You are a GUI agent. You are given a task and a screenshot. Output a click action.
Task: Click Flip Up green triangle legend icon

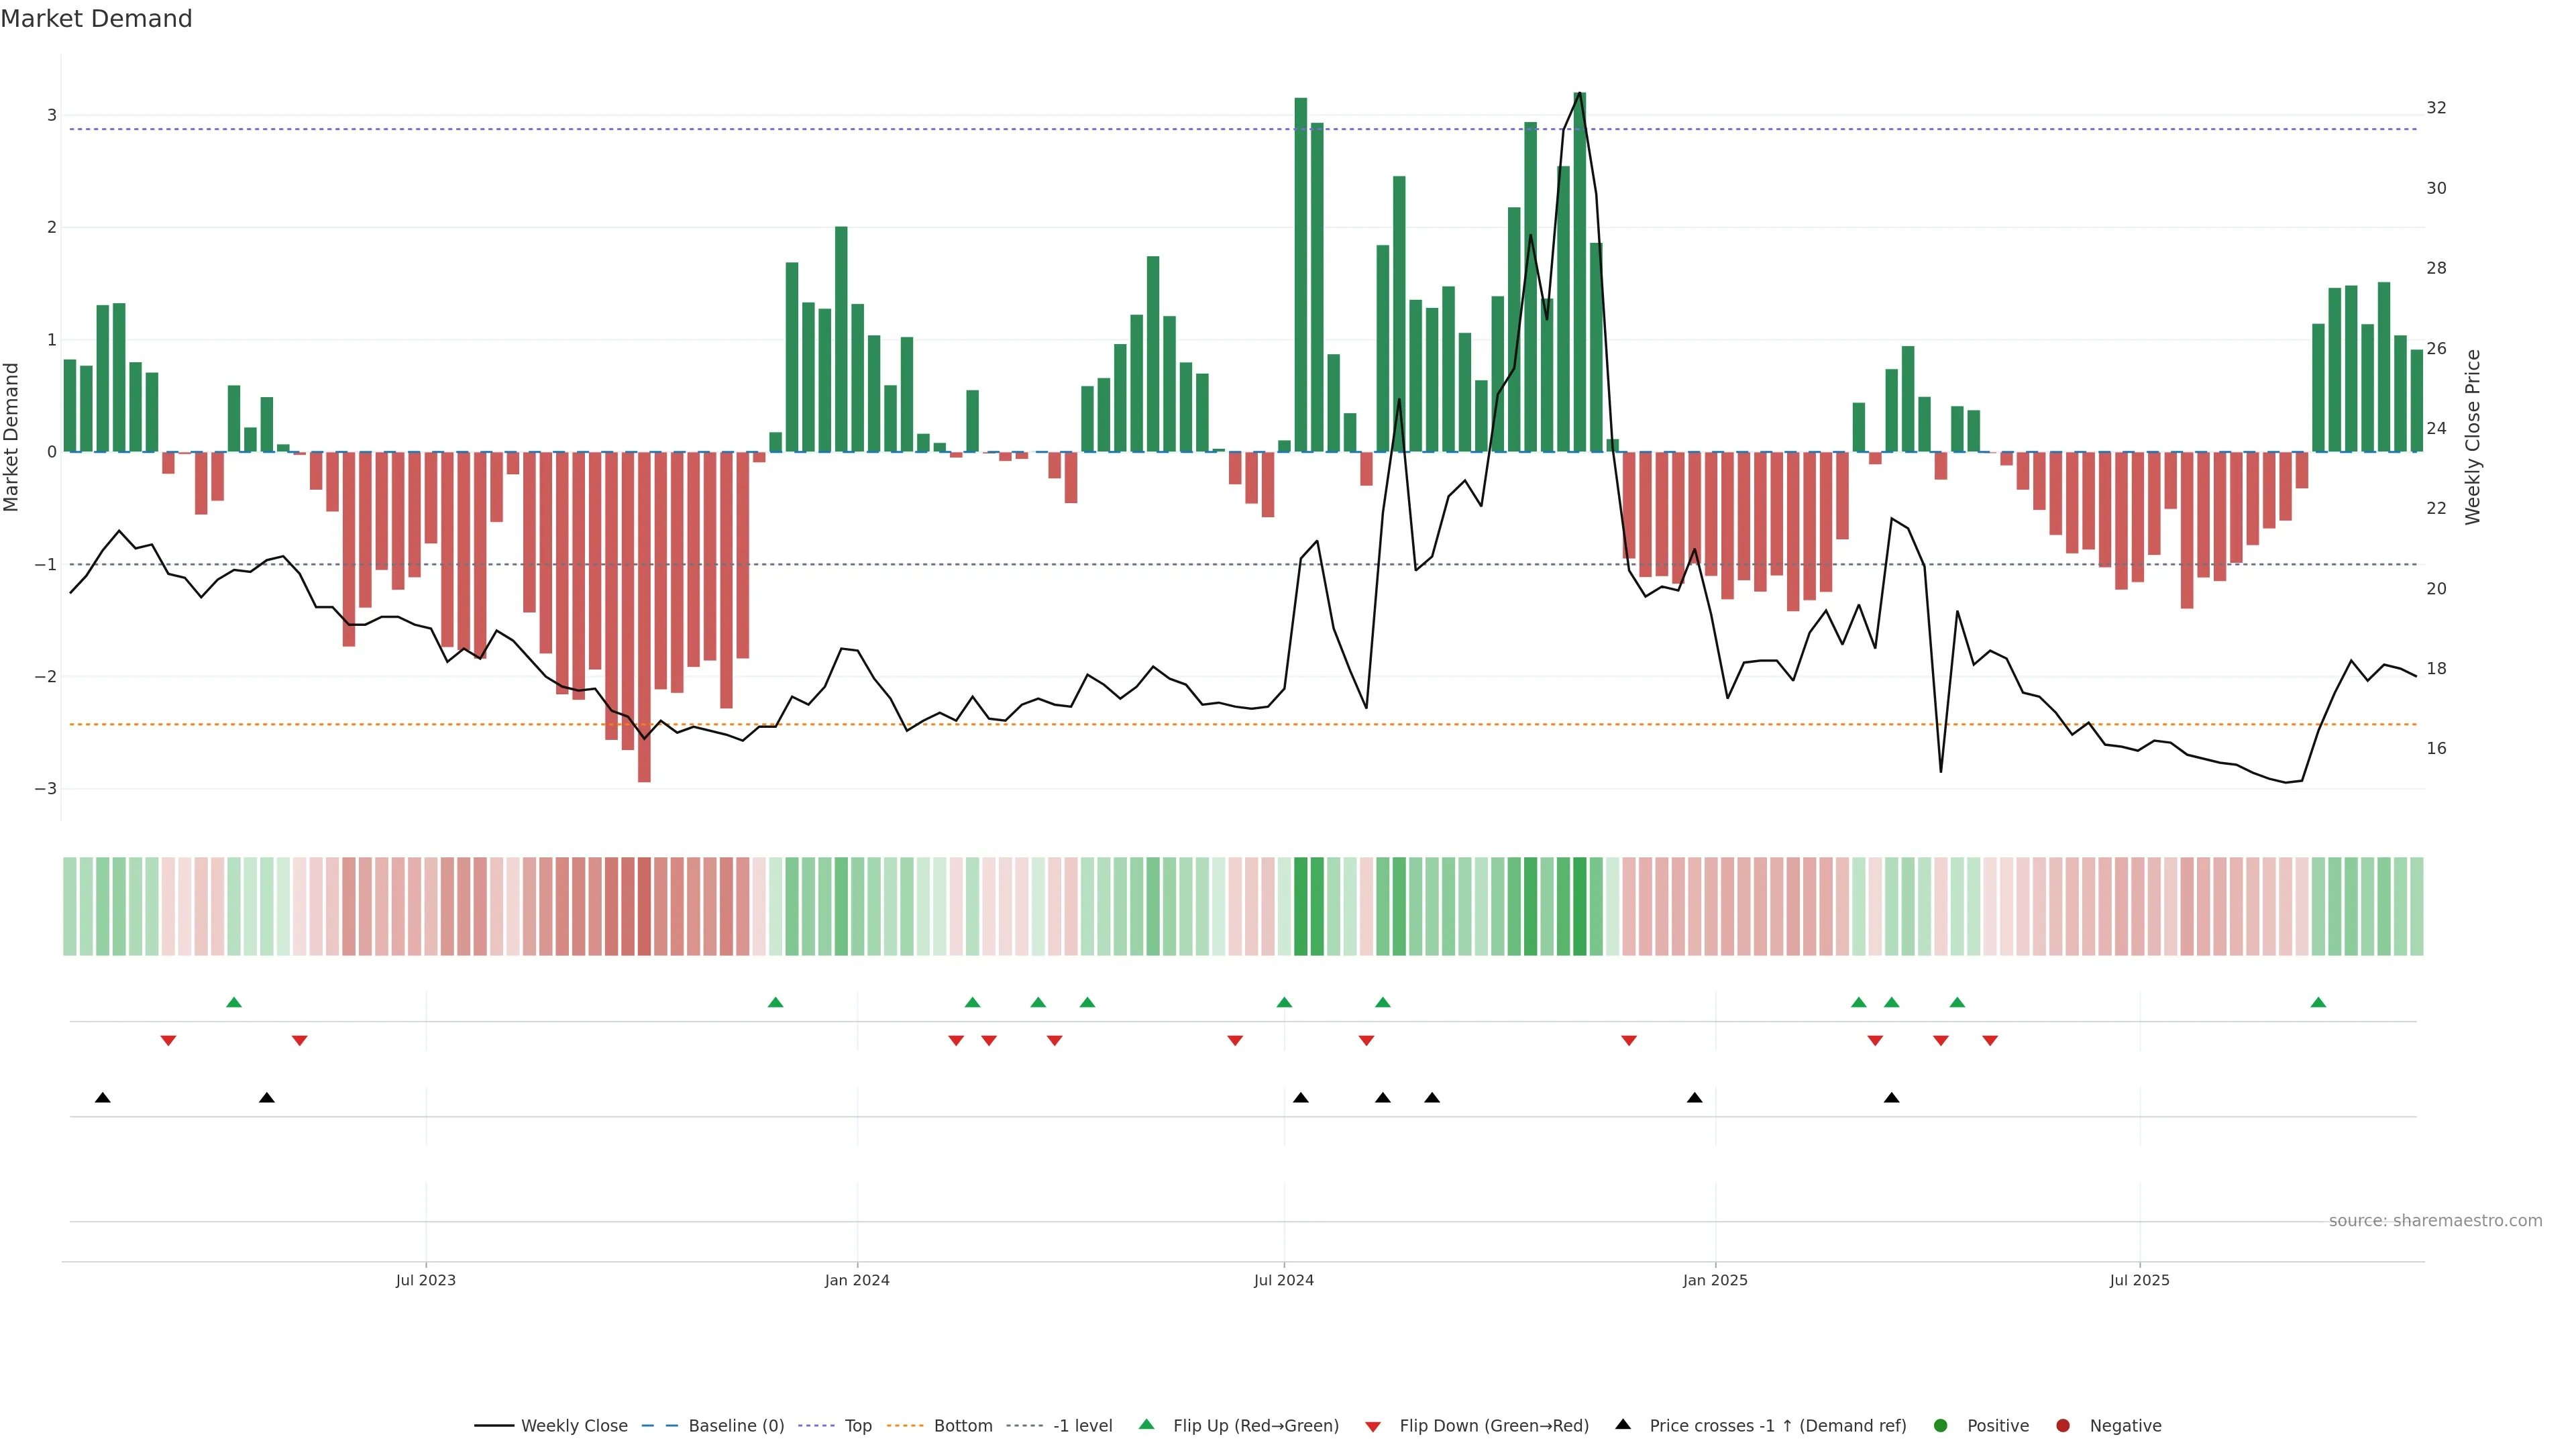1147,1424
